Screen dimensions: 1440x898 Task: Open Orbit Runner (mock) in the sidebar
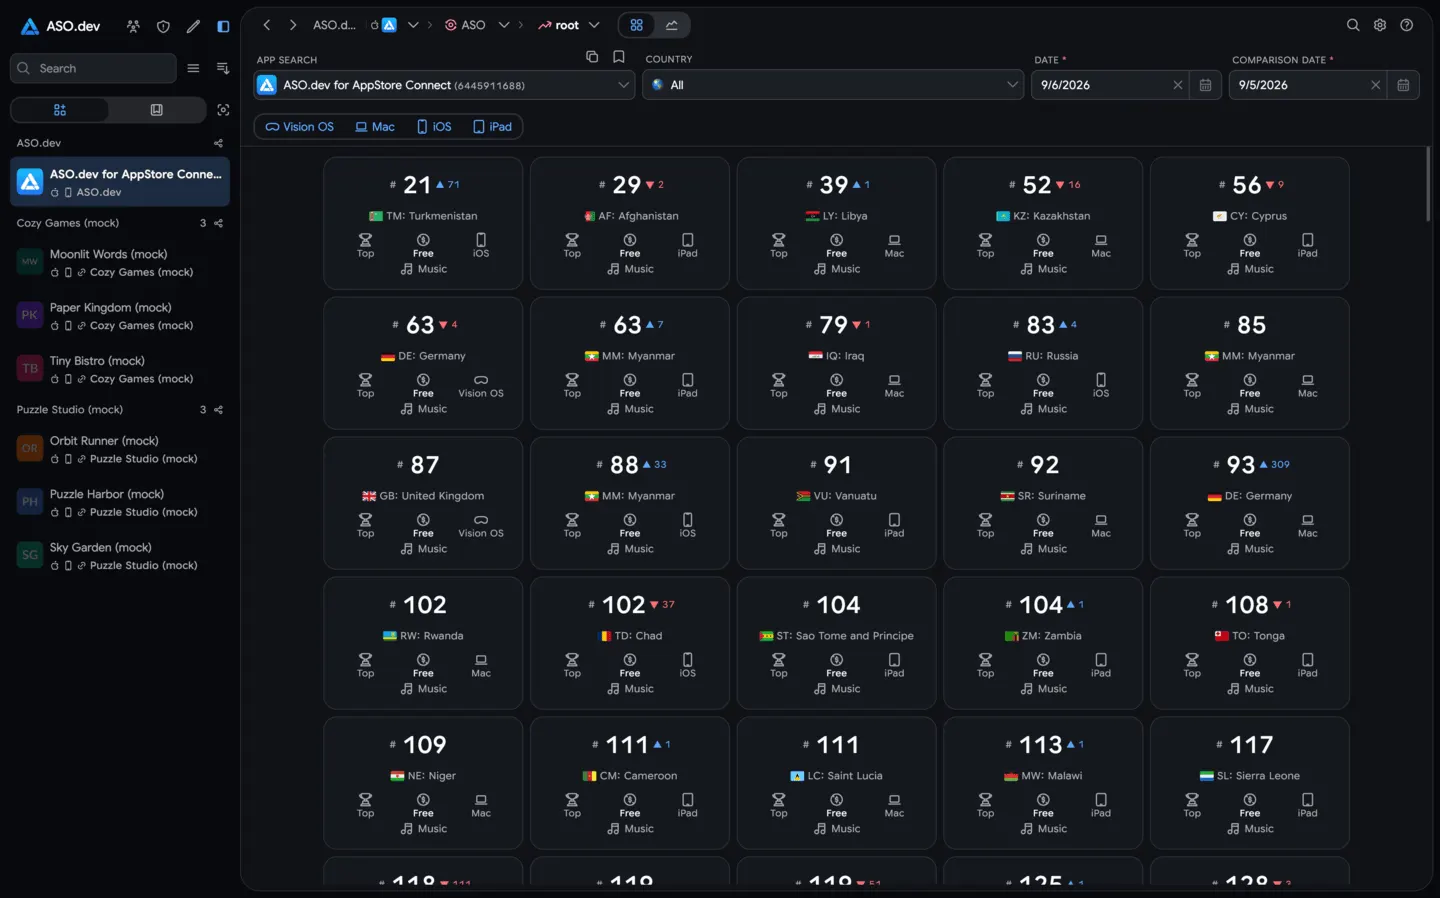(x=120, y=449)
